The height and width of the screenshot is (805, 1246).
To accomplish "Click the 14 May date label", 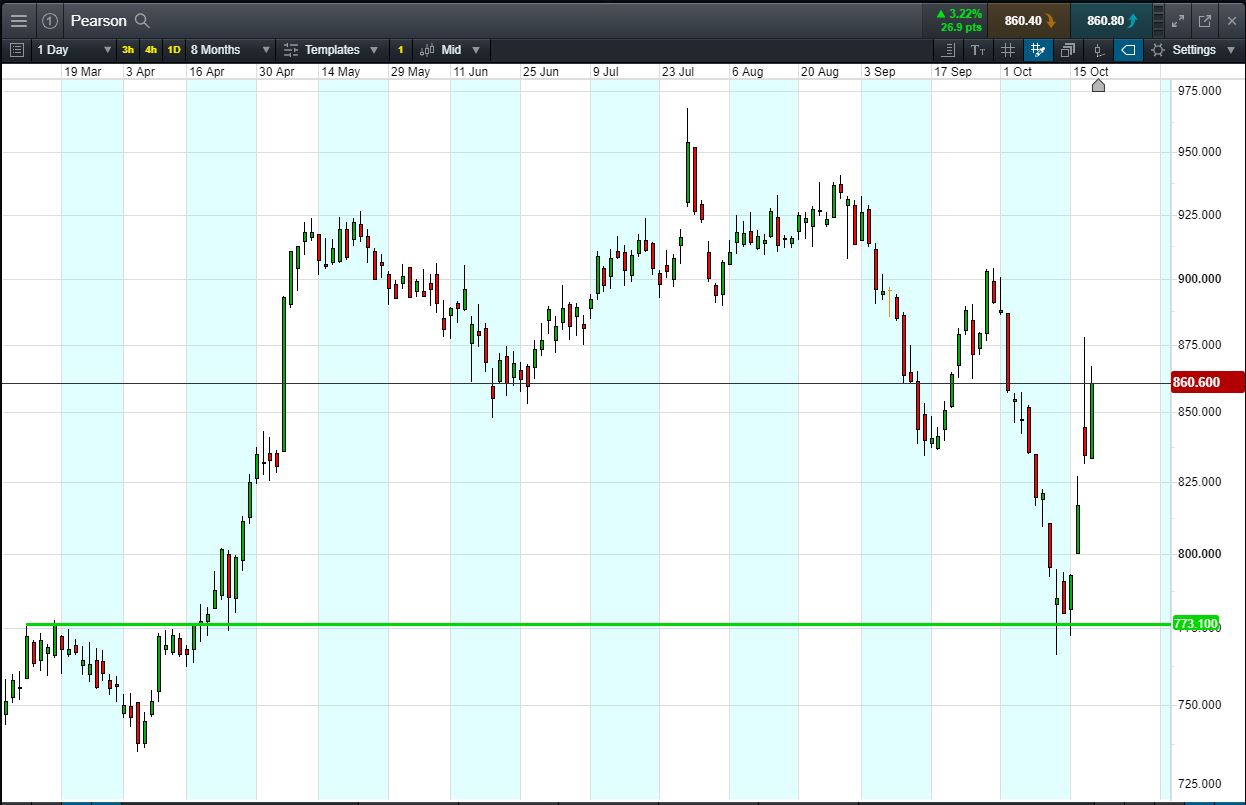I will [340, 72].
